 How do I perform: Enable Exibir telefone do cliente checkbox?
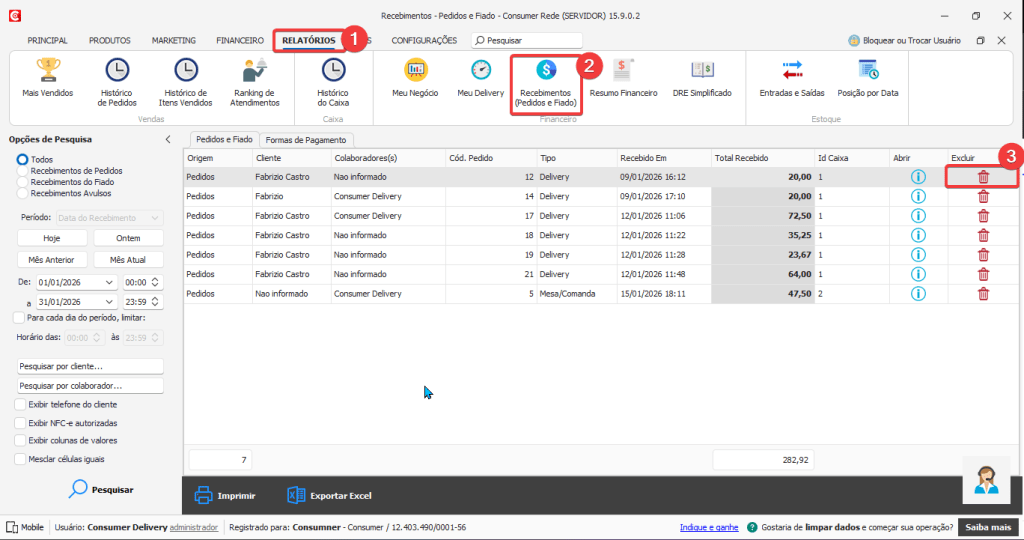(21, 404)
